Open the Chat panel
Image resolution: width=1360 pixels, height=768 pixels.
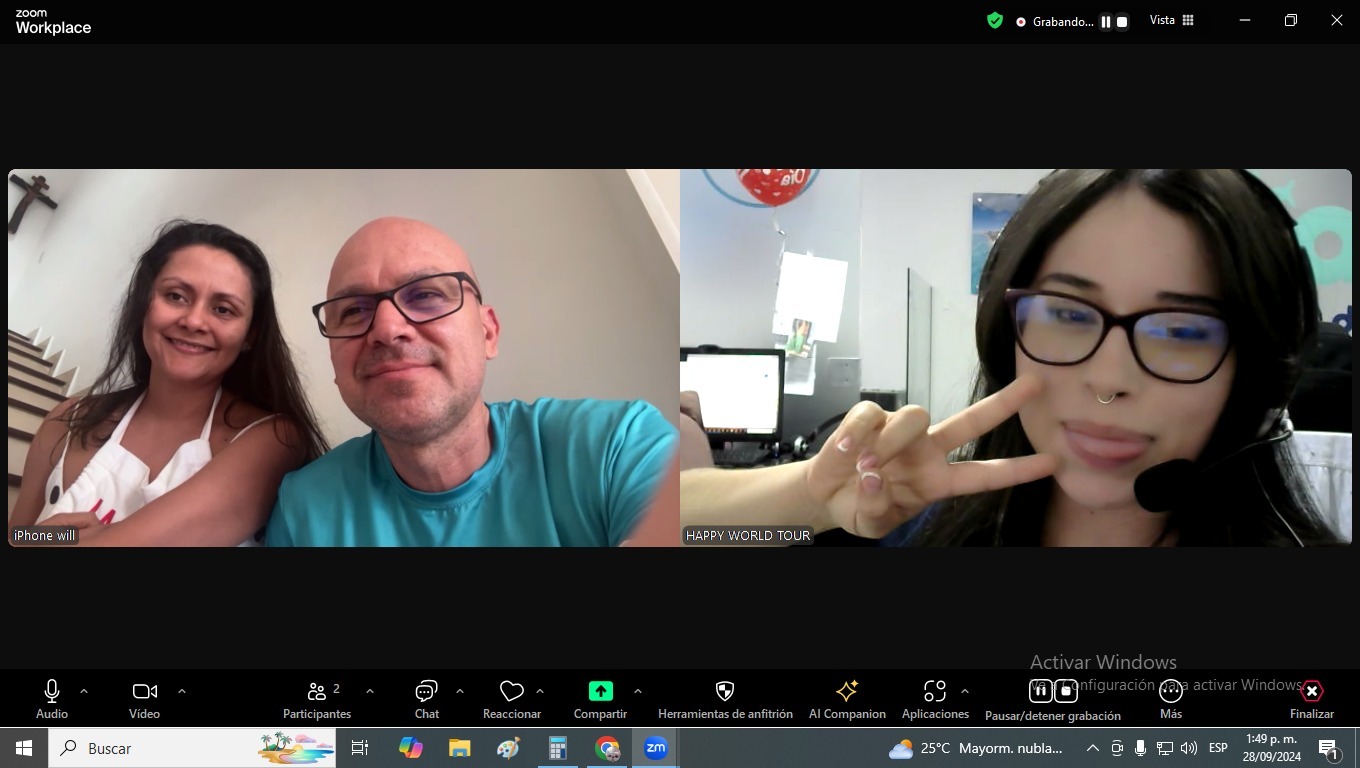tap(427, 699)
